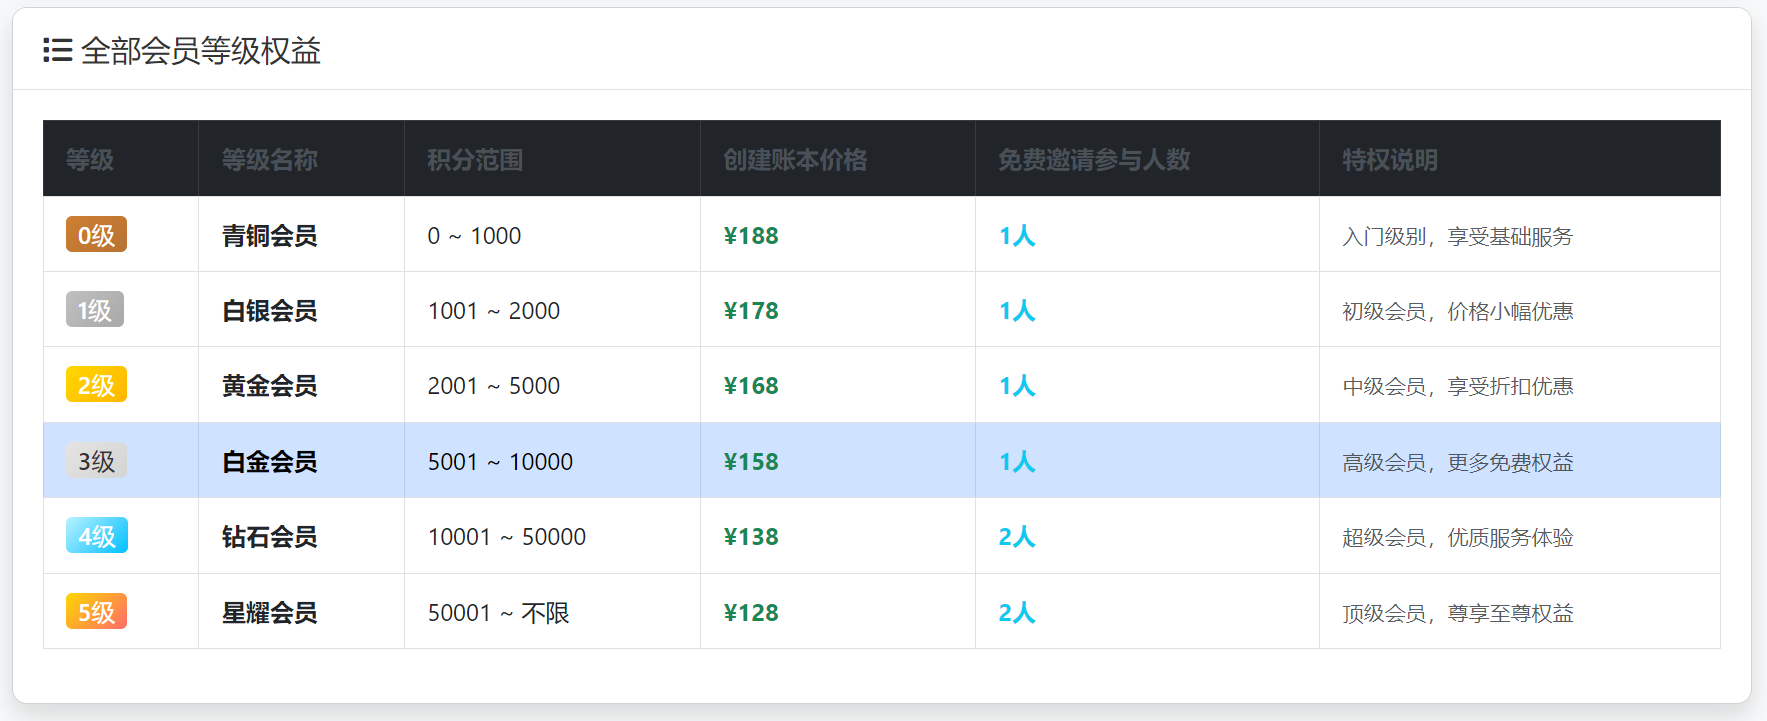Click the ¥178 price
This screenshot has height=721, width=1767.
coord(751,311)
